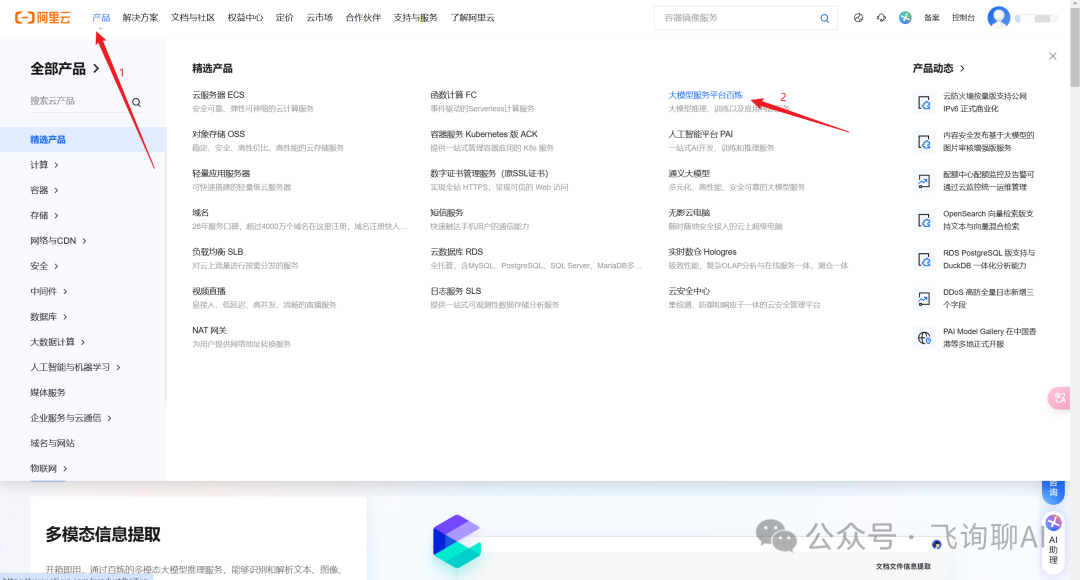Image resolution: width=1080 pixels, height=580 pixels.
Task: Open the 产品动态 heading link
Action: (938, 68)
